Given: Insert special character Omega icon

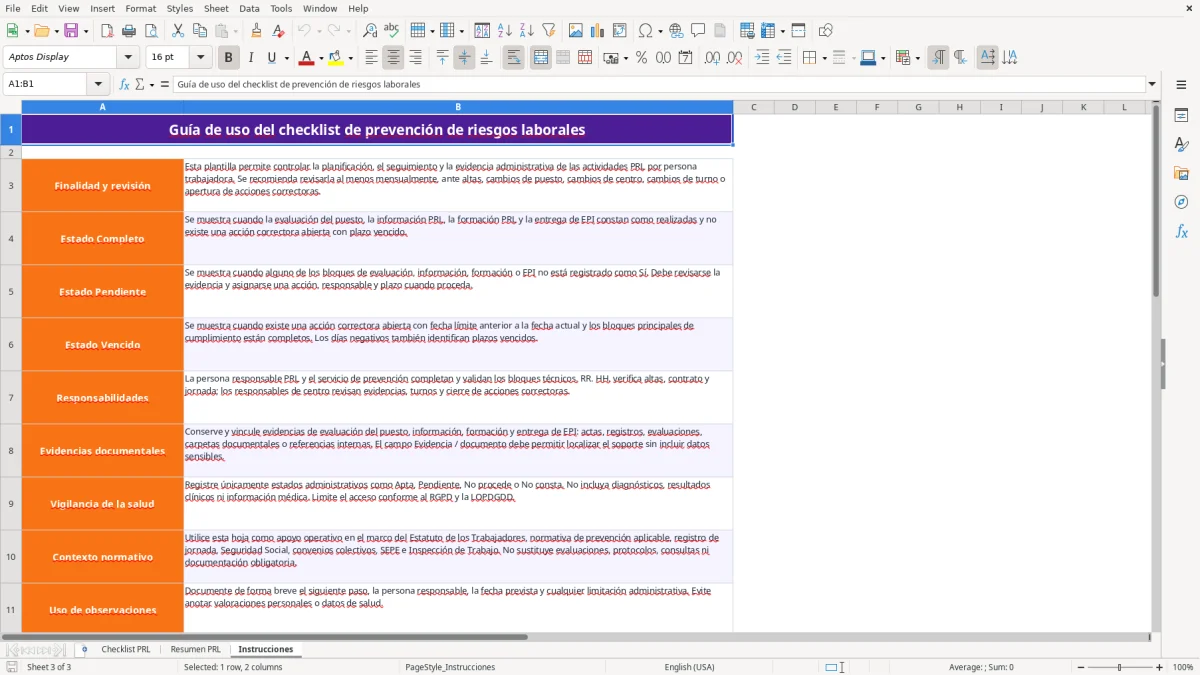Looking at the screenshot, I should (646, 31).
